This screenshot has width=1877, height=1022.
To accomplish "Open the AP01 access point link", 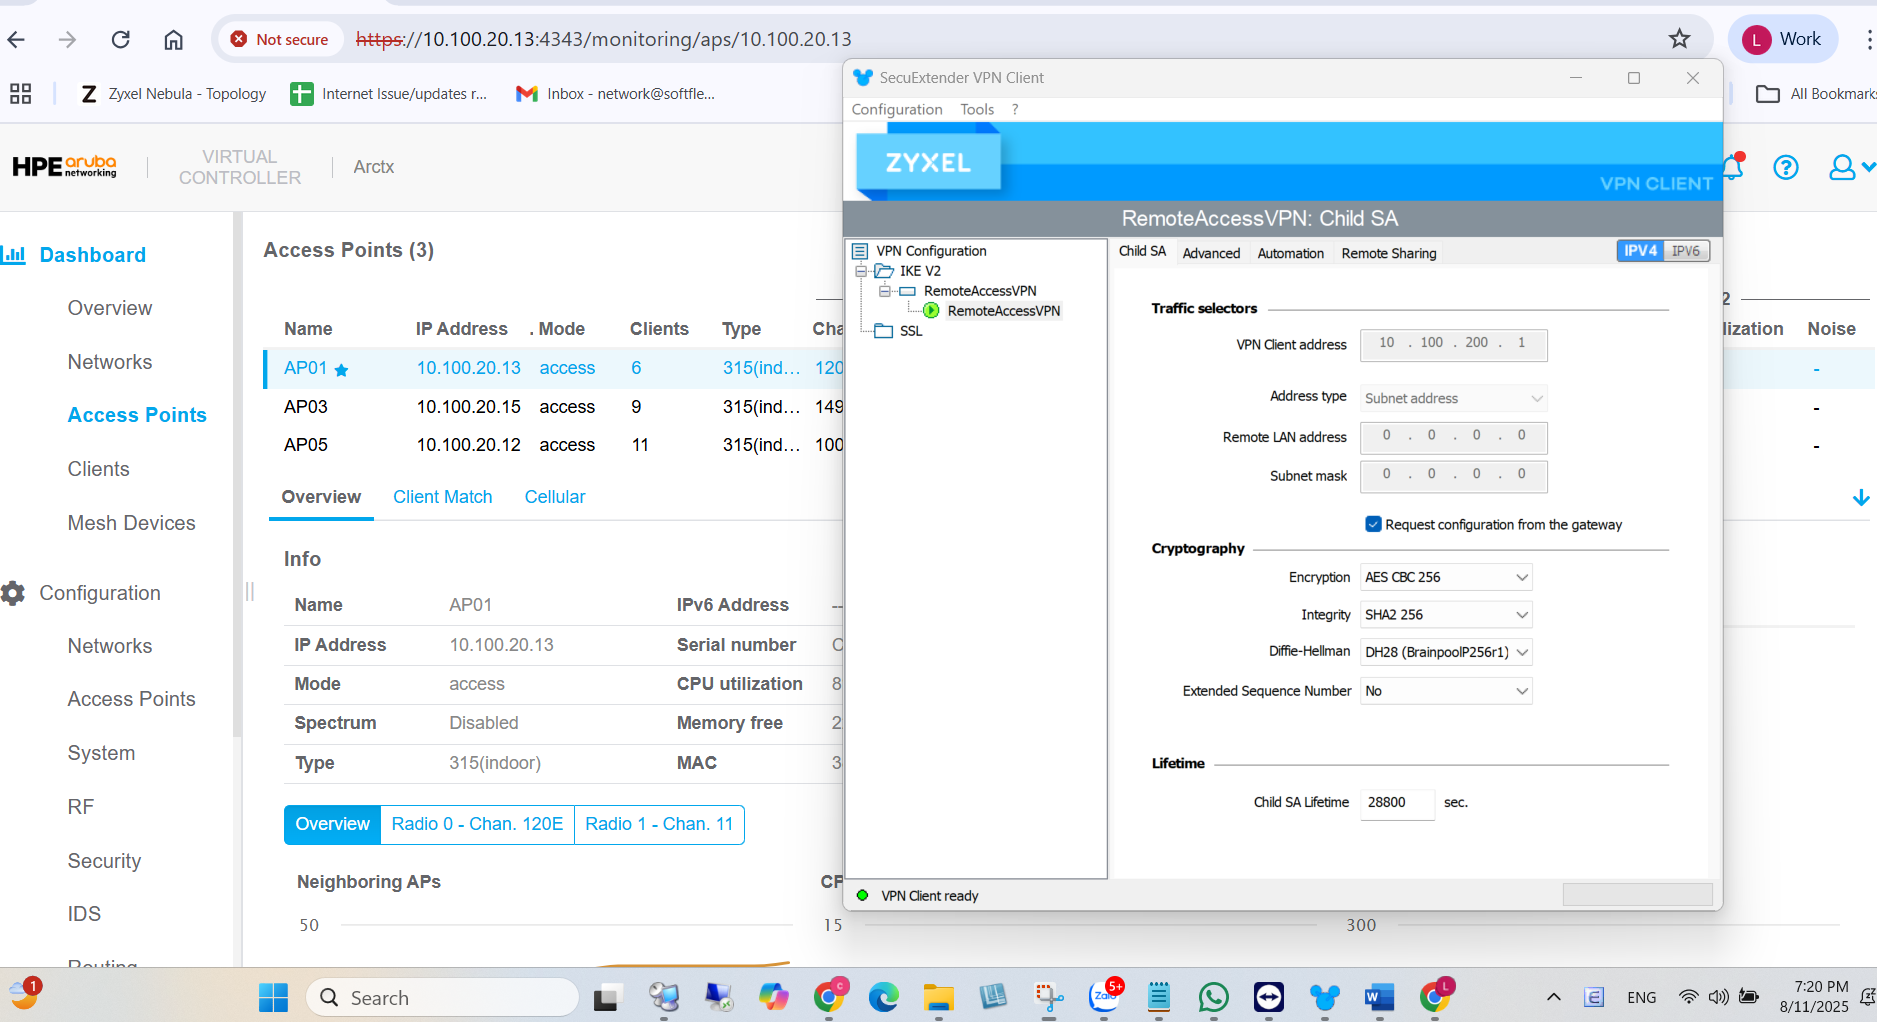I will 305,368.
